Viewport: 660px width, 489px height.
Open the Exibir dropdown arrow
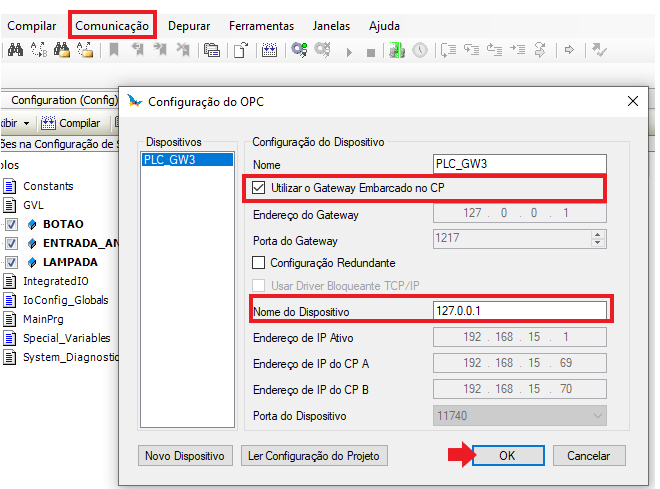pos(26,123)
